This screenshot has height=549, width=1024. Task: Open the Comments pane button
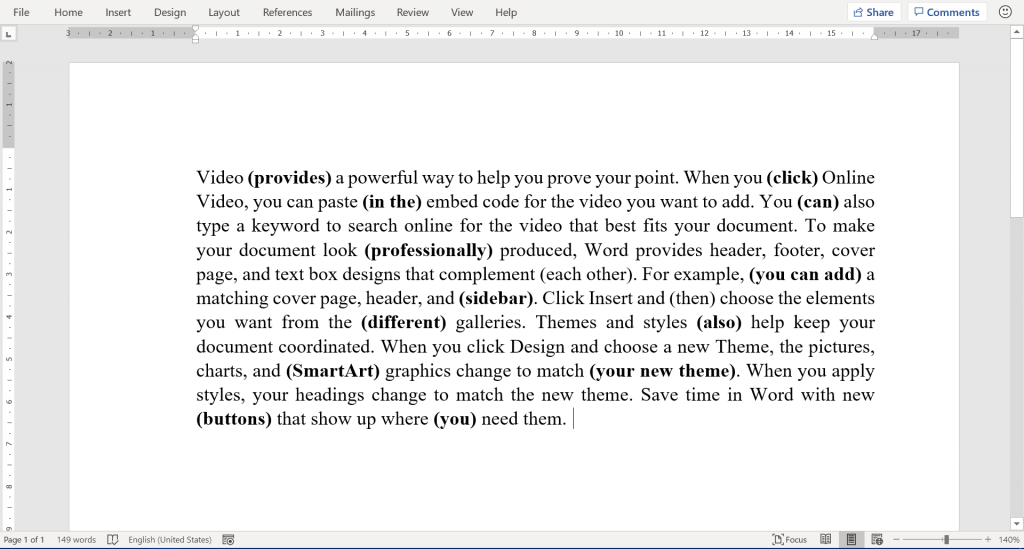tap(945, 12)
